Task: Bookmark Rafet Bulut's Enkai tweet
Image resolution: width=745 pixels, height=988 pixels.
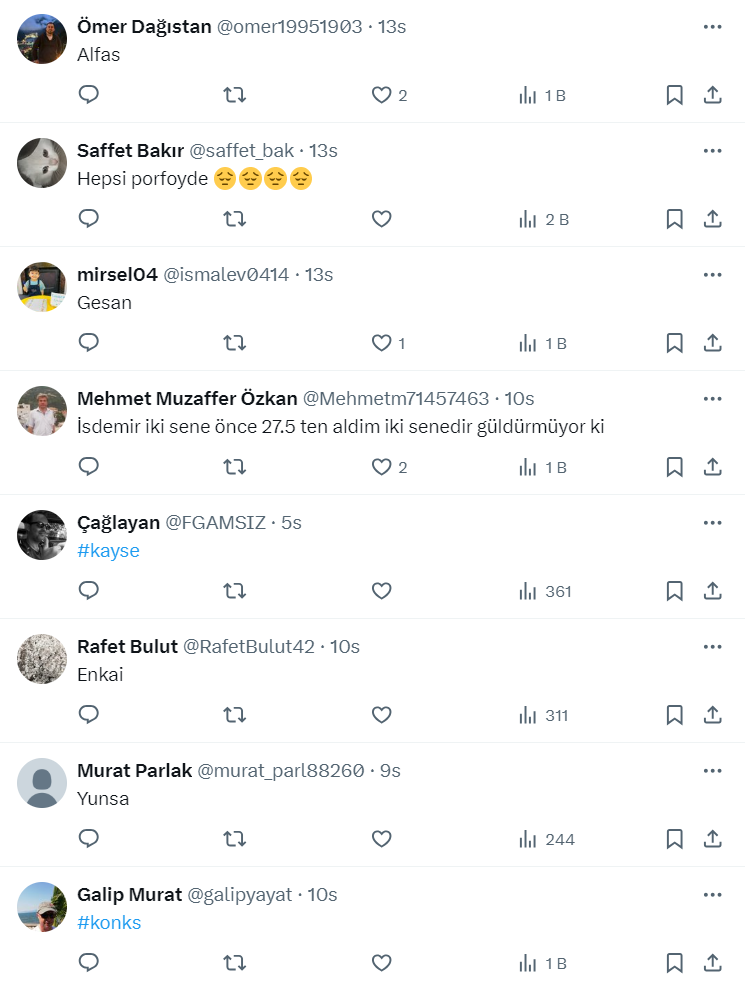Action: coord(675,715)
